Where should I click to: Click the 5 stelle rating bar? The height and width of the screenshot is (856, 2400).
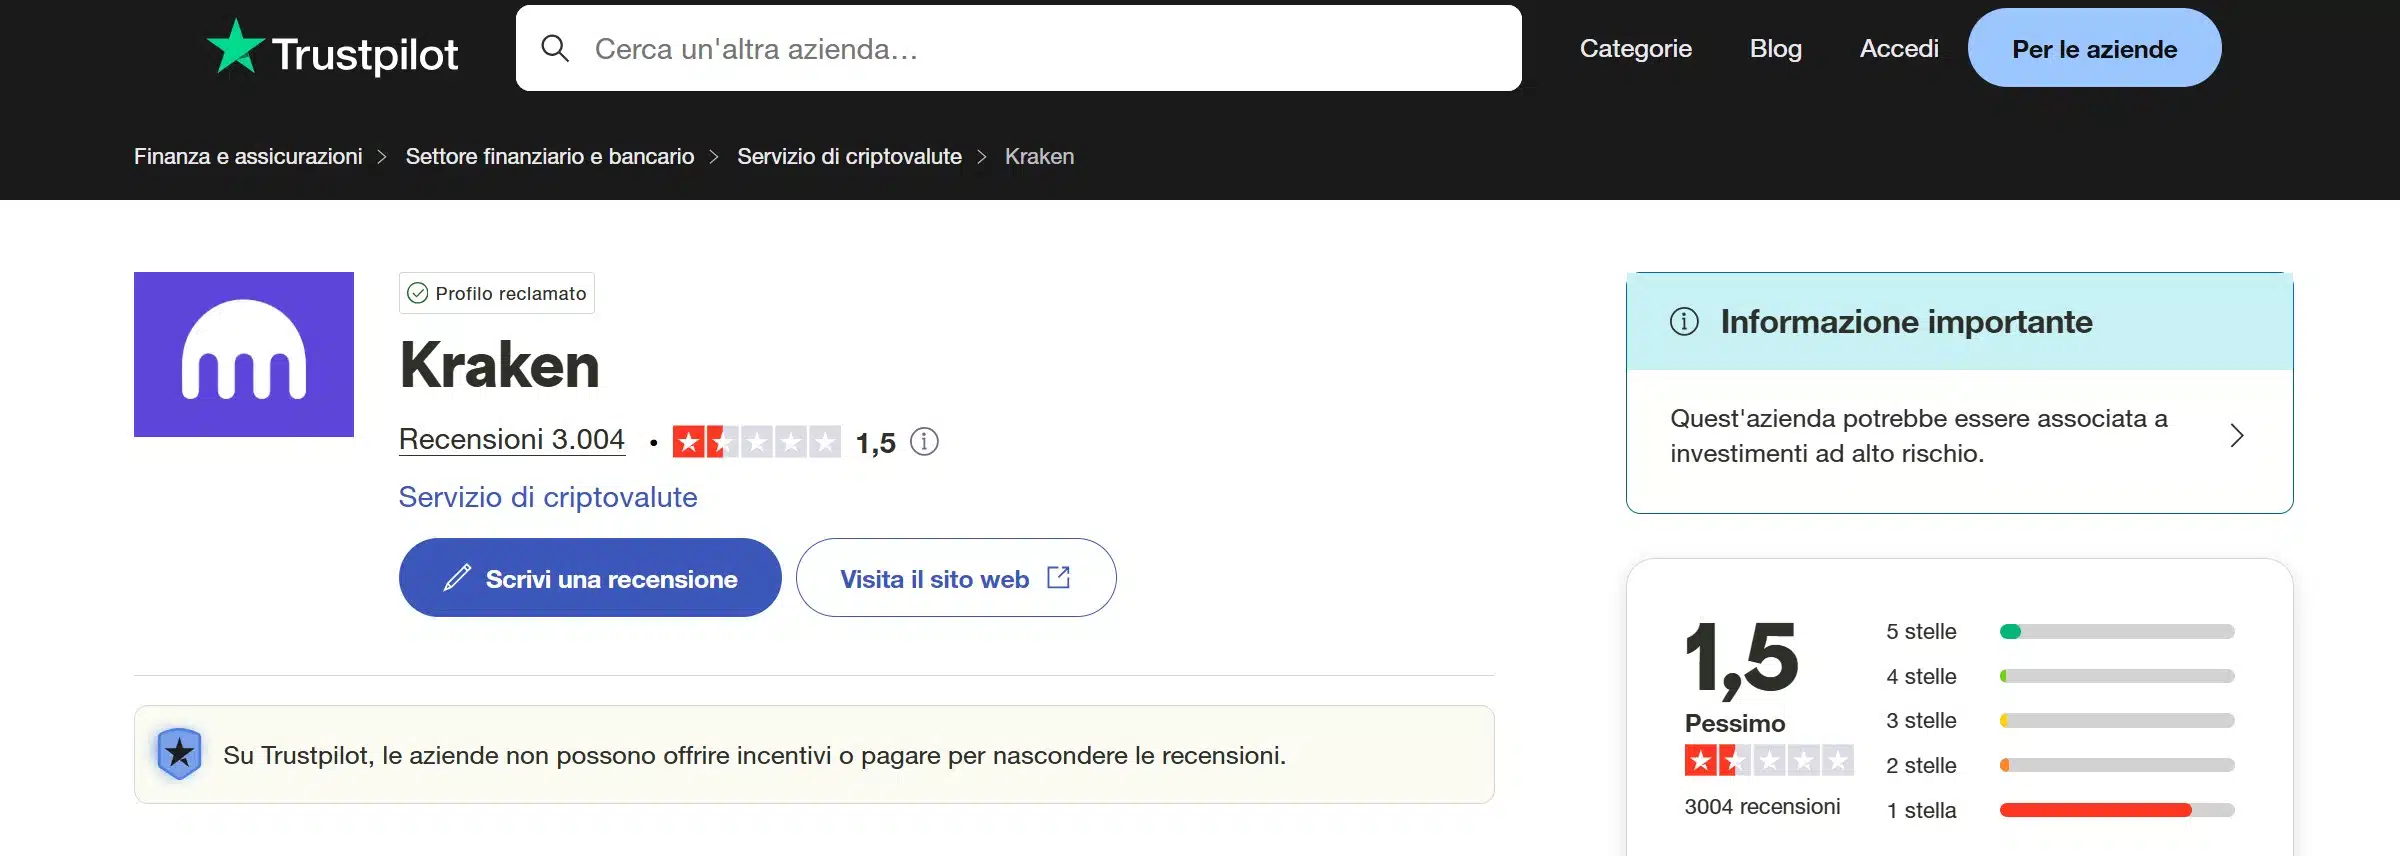(x=2116, y=631)
